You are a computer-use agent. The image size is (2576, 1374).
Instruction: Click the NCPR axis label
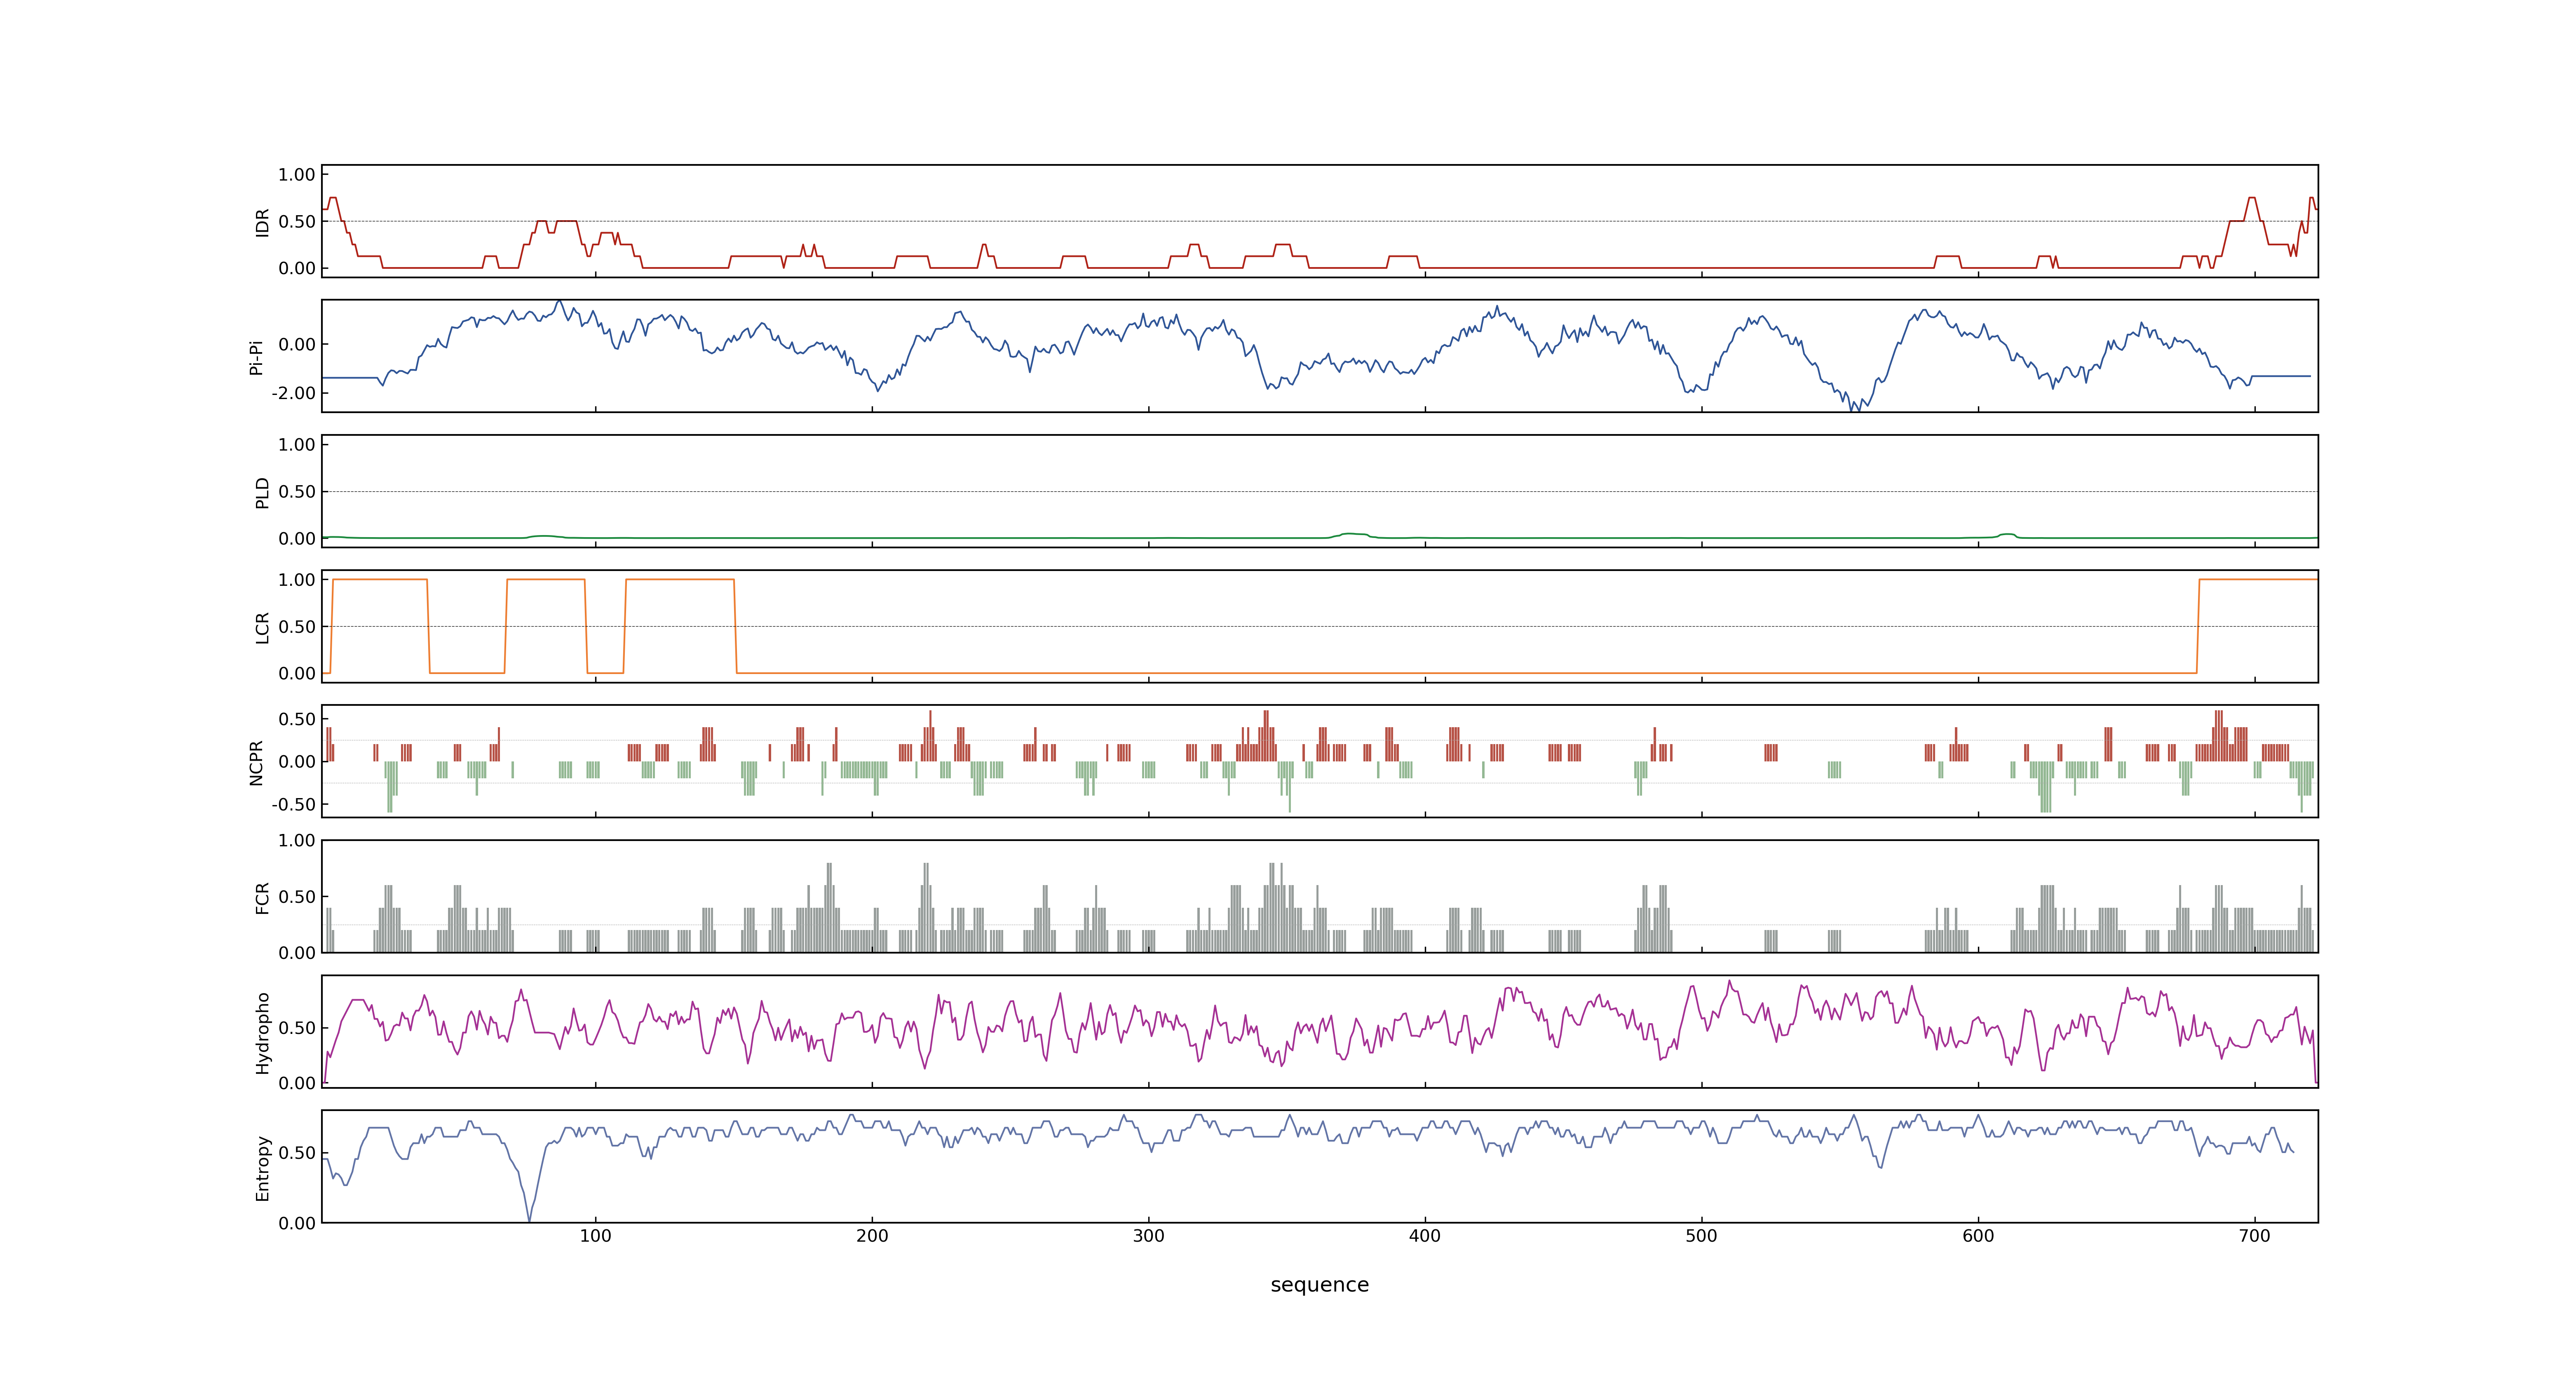coord(256,763)
